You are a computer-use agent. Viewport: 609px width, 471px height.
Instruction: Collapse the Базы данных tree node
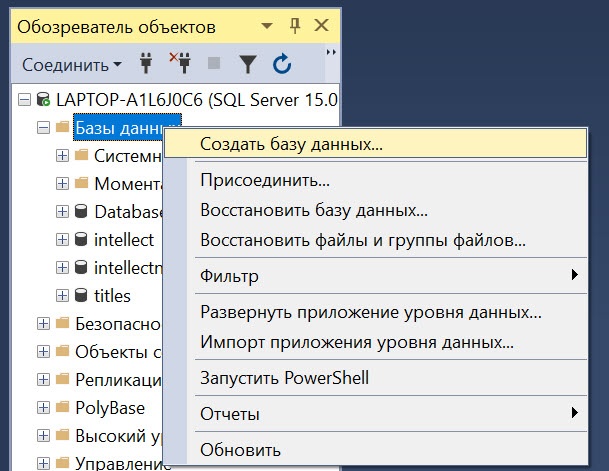click(43, 128)
